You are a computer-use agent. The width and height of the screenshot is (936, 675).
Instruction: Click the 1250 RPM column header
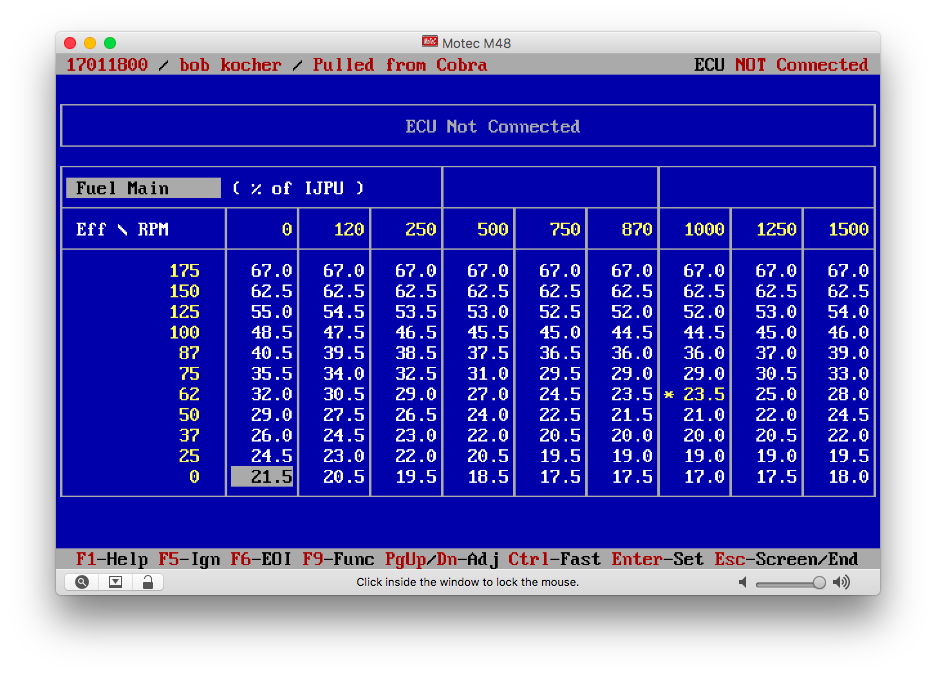tap(776, 229)
